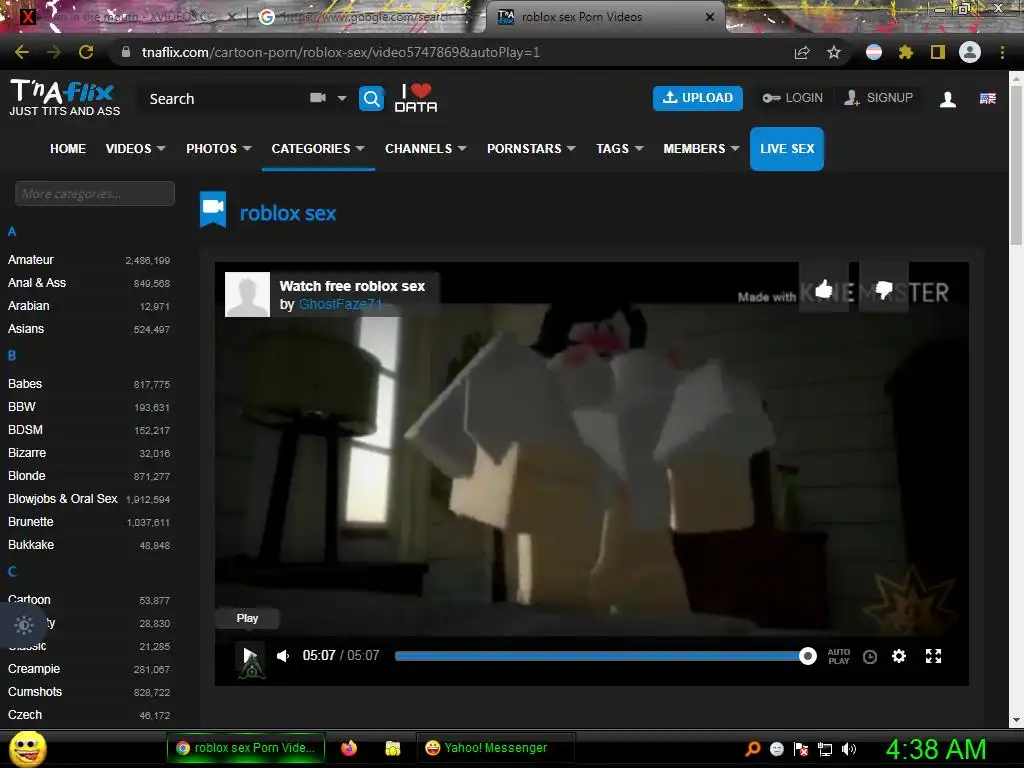Image resolution: width=1024 pixels, height=768 pixels.
Task: Open the Extensions puzzle-piece menu
Action: tap(905, 52)
